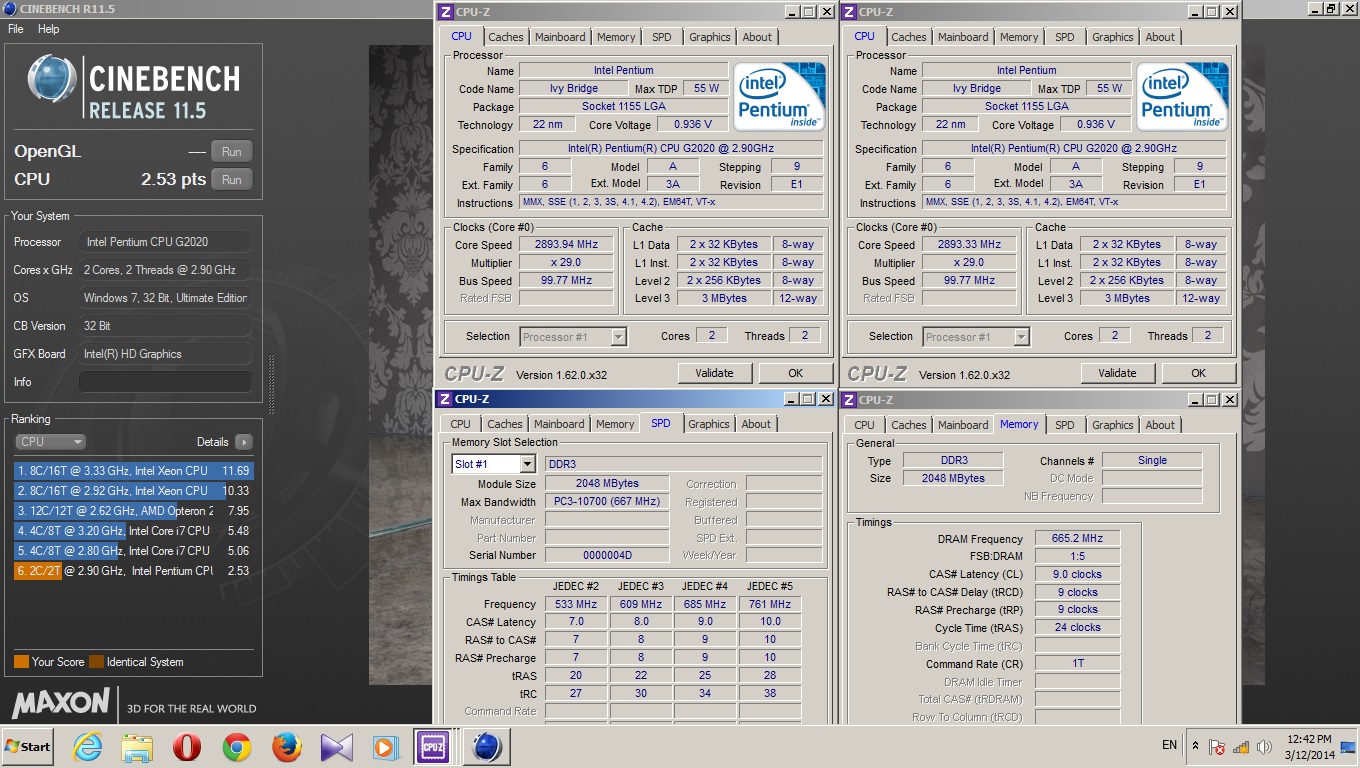
Task: Open Processor #1 selection in top-left CPU-Z
Action: tap(573, 337)
